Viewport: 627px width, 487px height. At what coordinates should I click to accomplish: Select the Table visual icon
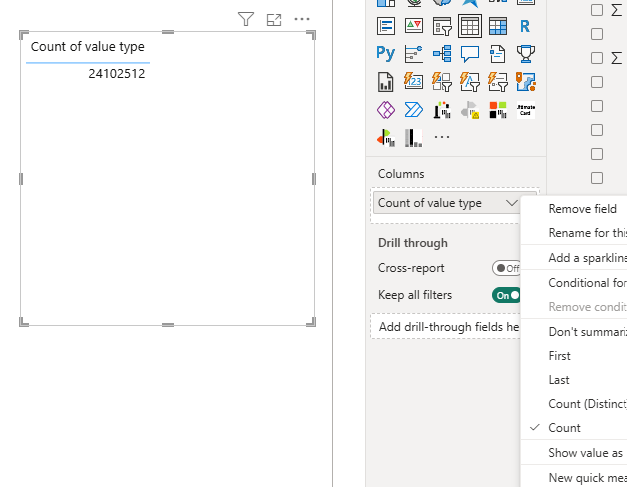469,26
